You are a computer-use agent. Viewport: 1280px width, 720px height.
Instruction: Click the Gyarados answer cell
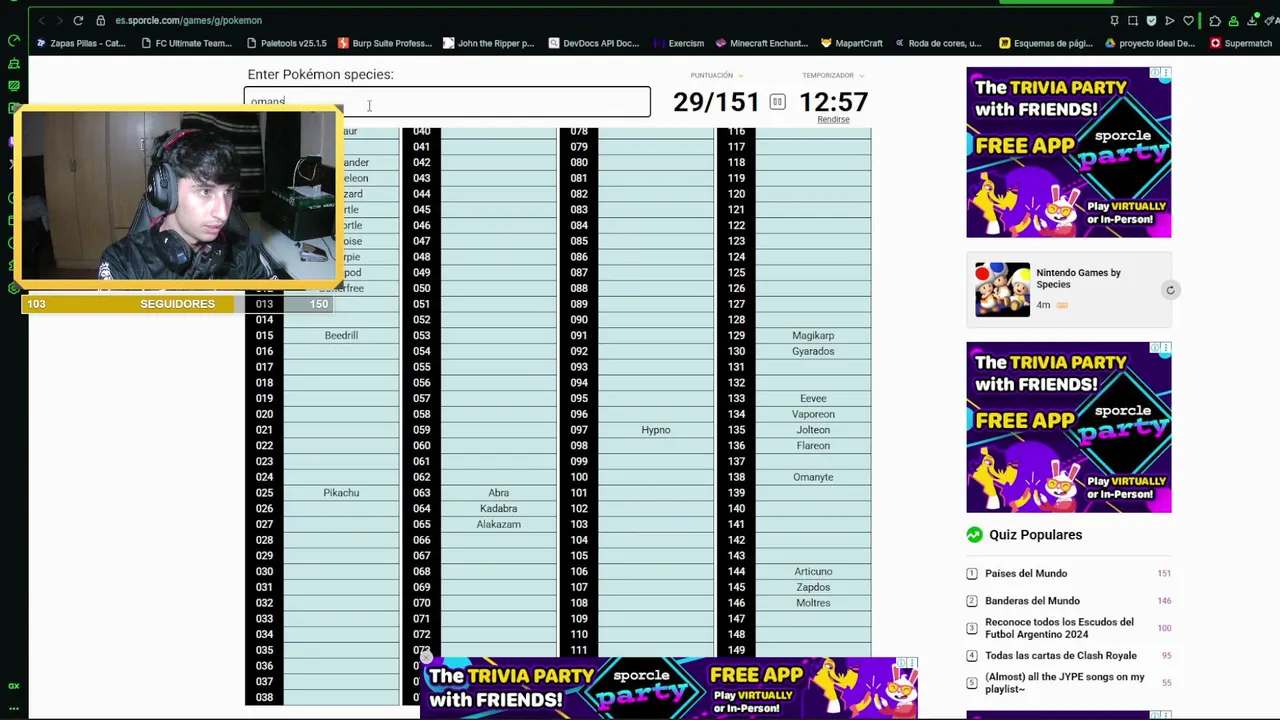[813, 351]
